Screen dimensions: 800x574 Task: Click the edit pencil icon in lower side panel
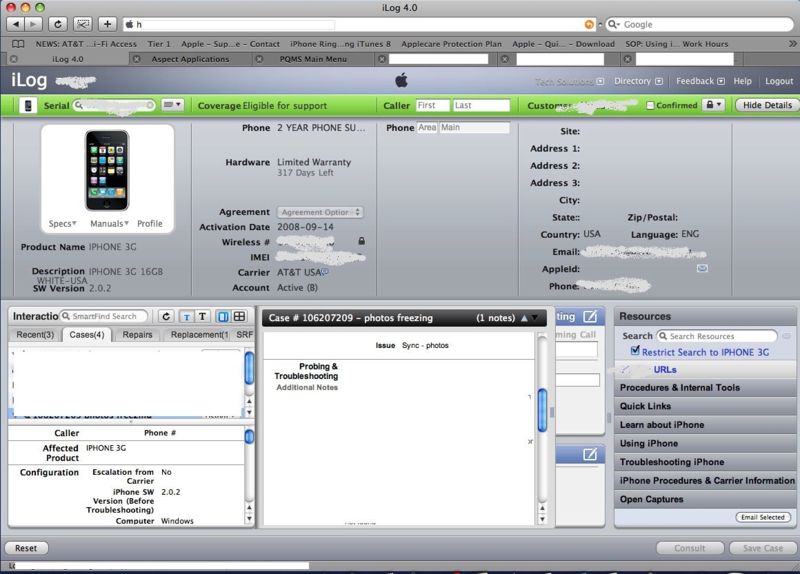[590, 454]
